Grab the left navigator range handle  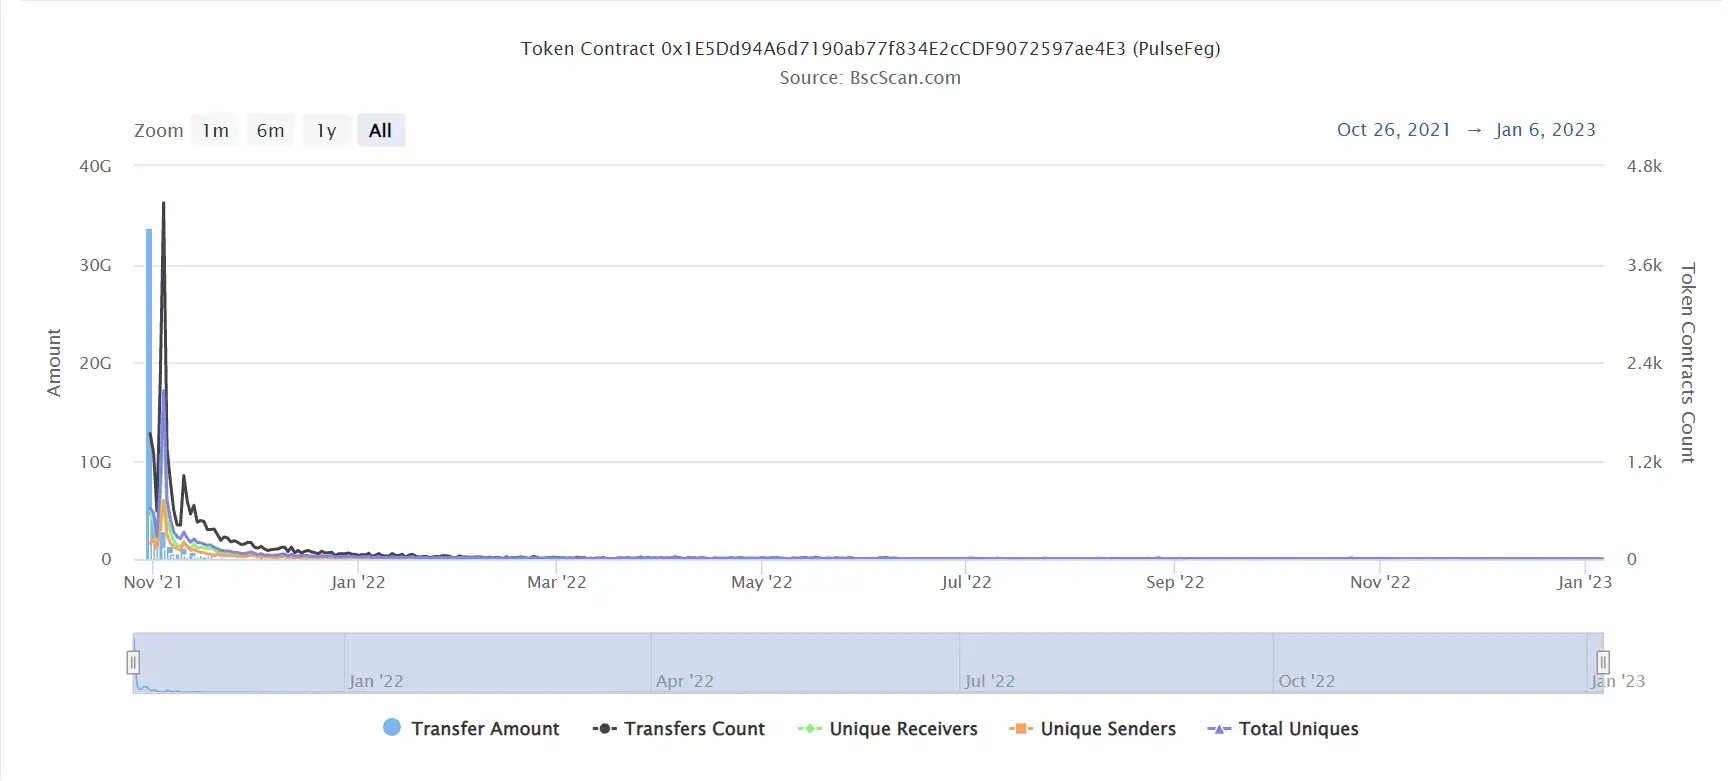[x=133, y=662]
